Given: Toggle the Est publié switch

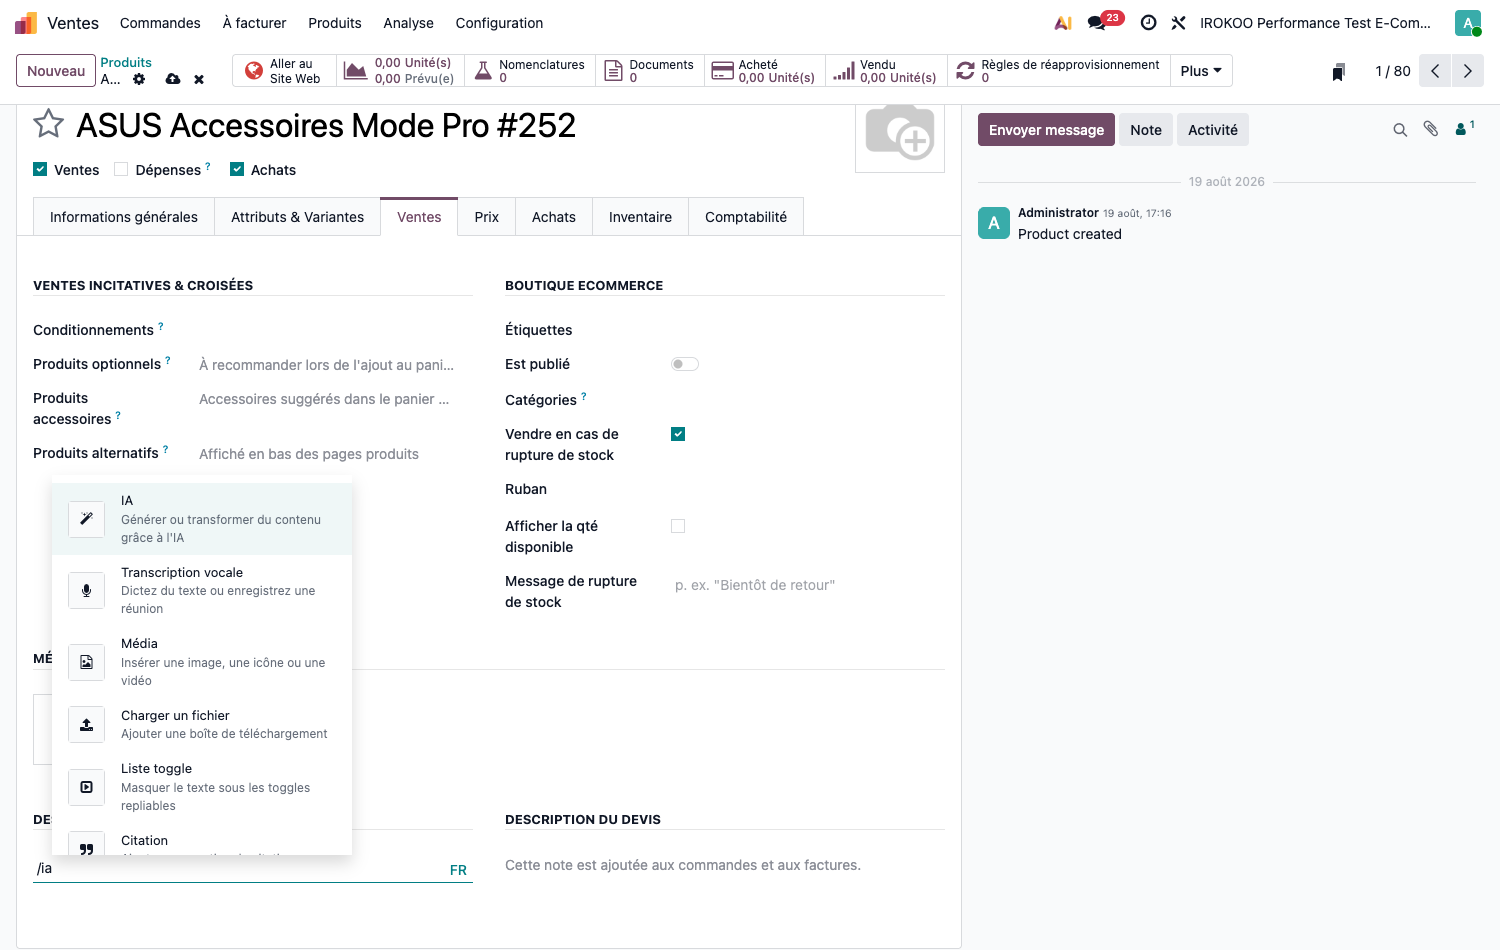Looking at the screenshot, I should click(684, 364).
